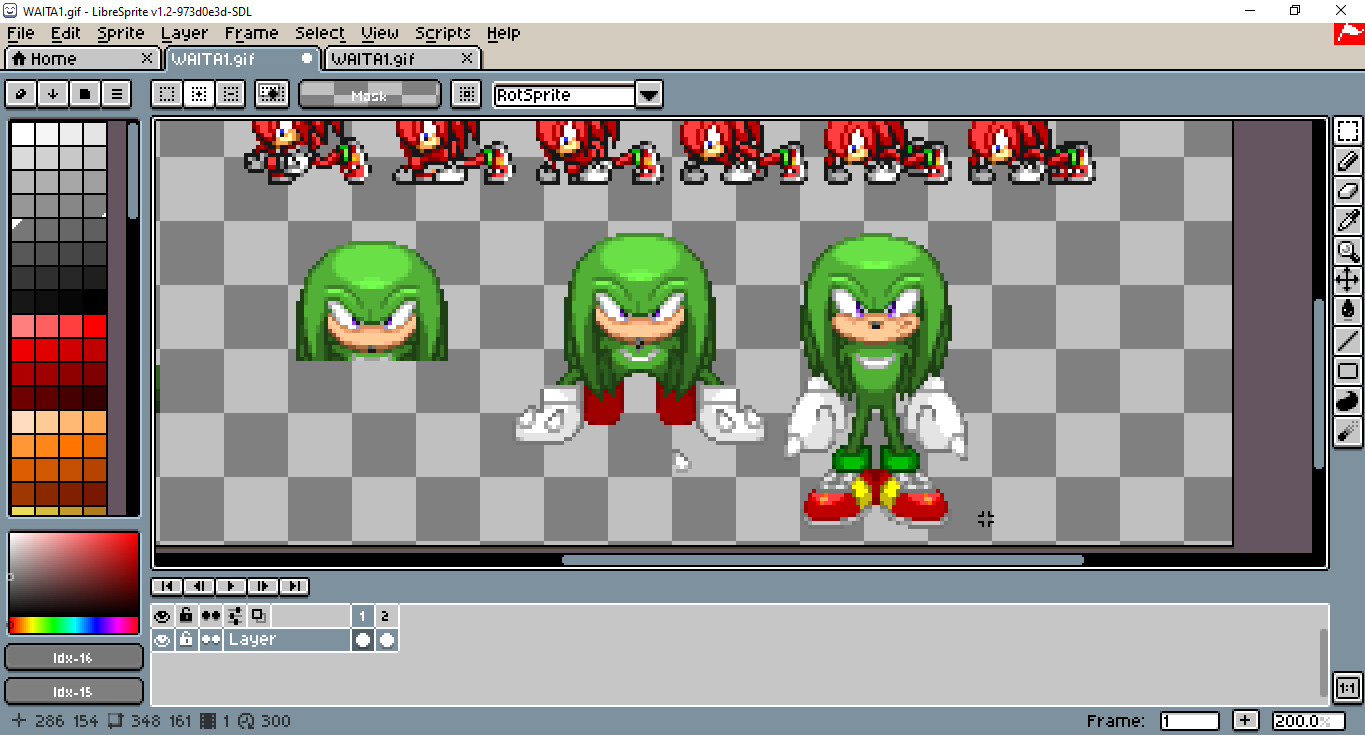Select the Contour blob tool
The width and height of the screenshot is (1365, 735).
coord(1348,401)
